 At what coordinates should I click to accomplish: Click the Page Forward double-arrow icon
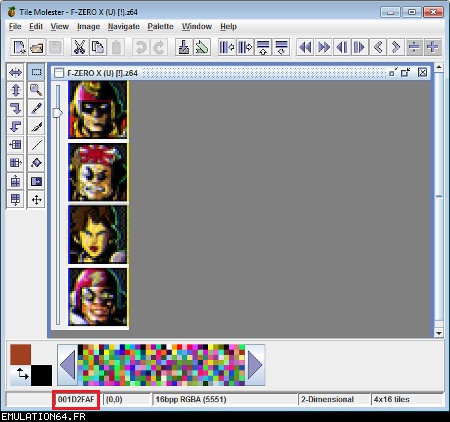323,47
